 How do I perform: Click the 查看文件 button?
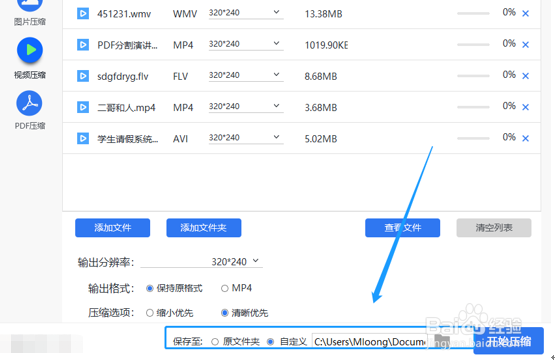point(402,228)
